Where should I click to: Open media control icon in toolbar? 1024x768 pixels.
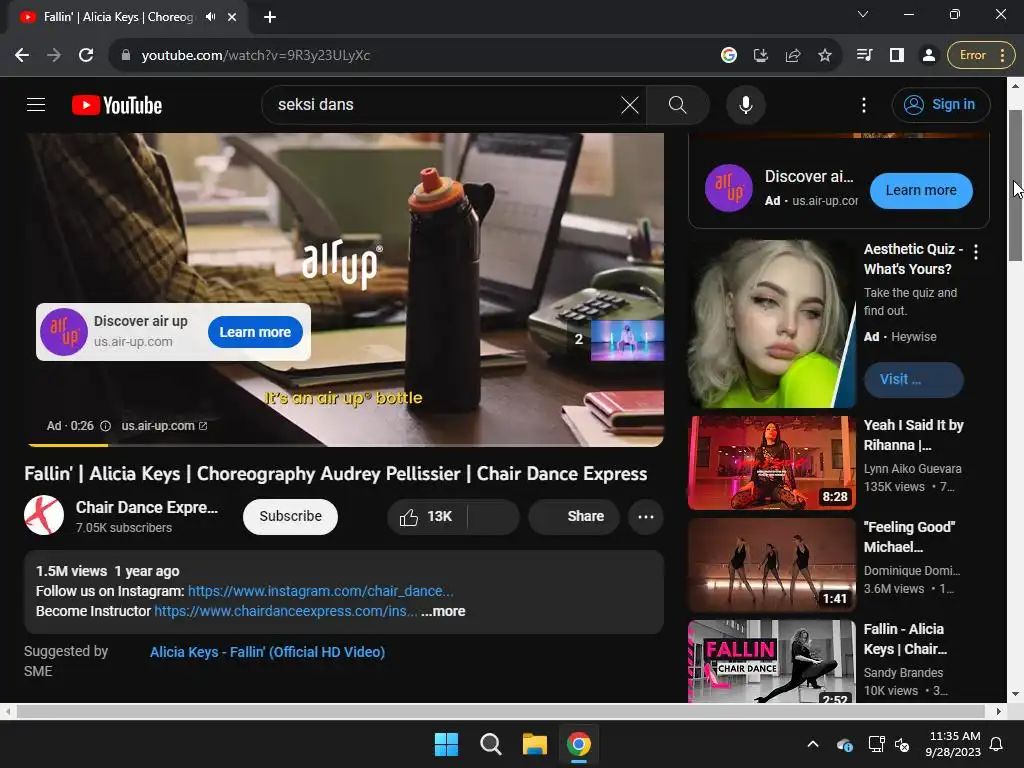864,55
